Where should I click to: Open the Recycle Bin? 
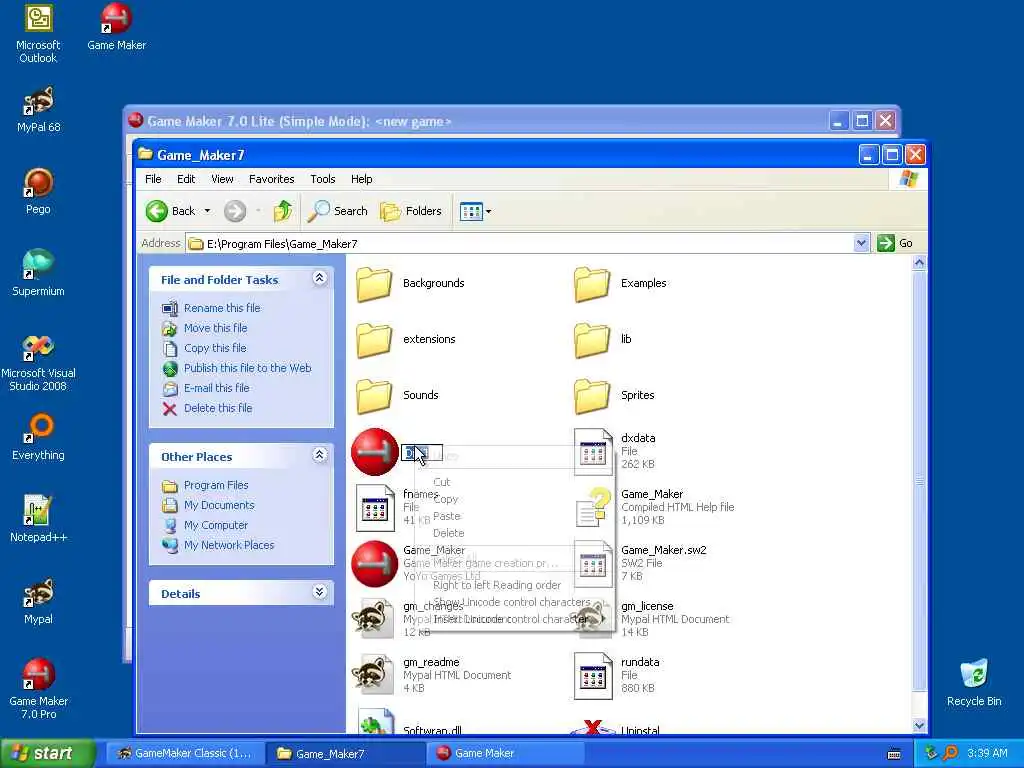click(x=974, y=683)
